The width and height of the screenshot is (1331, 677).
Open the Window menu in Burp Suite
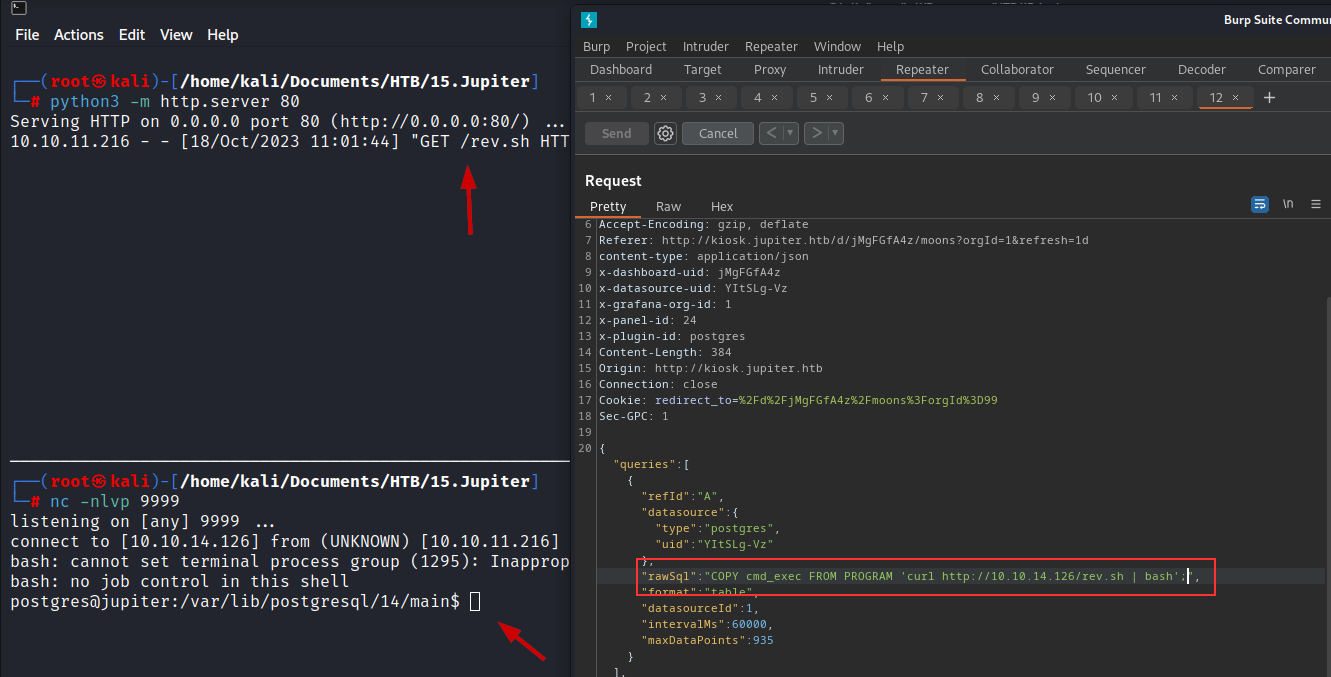point(837,46)
